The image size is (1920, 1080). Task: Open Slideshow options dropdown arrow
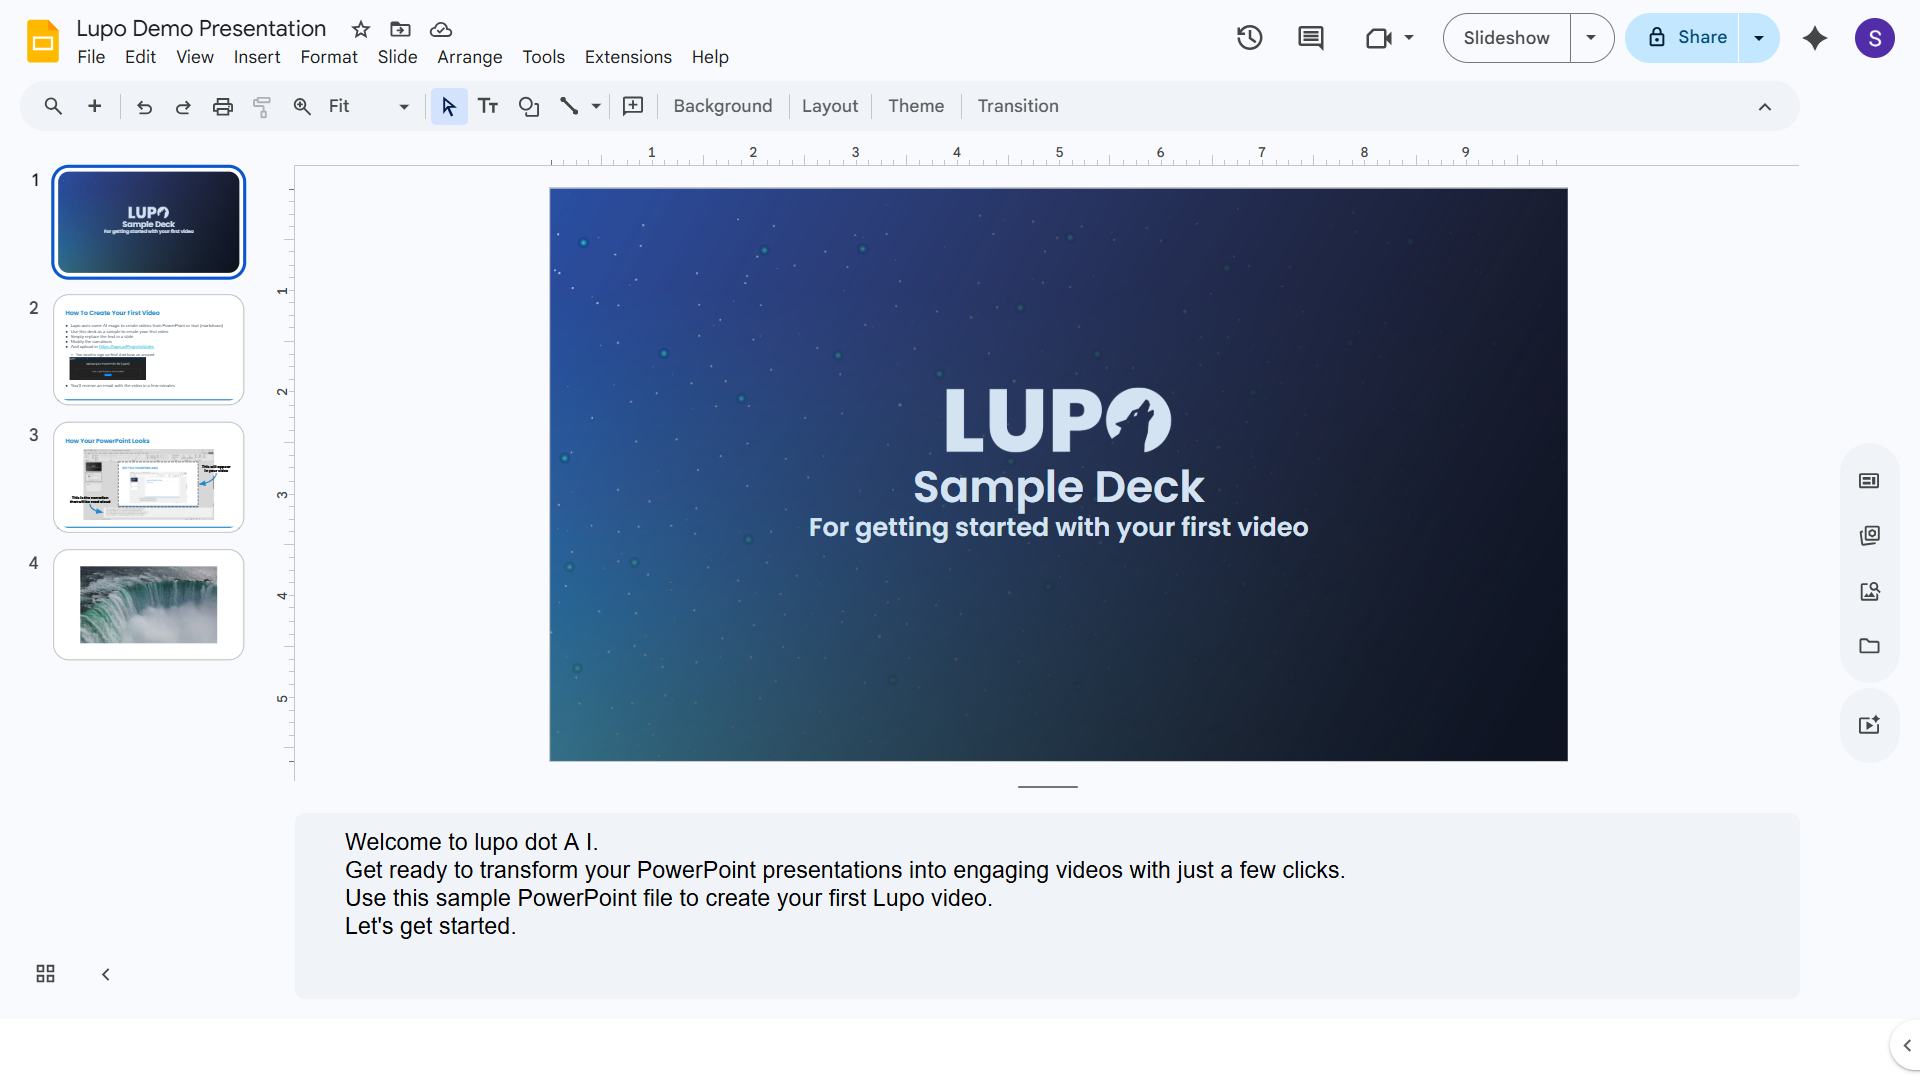point(1591,38)
